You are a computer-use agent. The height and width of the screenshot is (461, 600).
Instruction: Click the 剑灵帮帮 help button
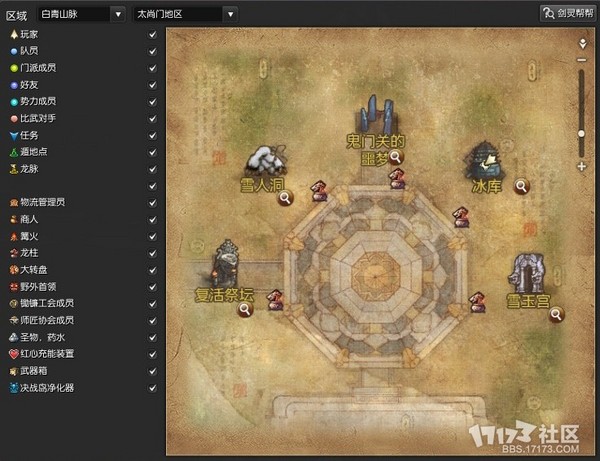coord(568,13)
